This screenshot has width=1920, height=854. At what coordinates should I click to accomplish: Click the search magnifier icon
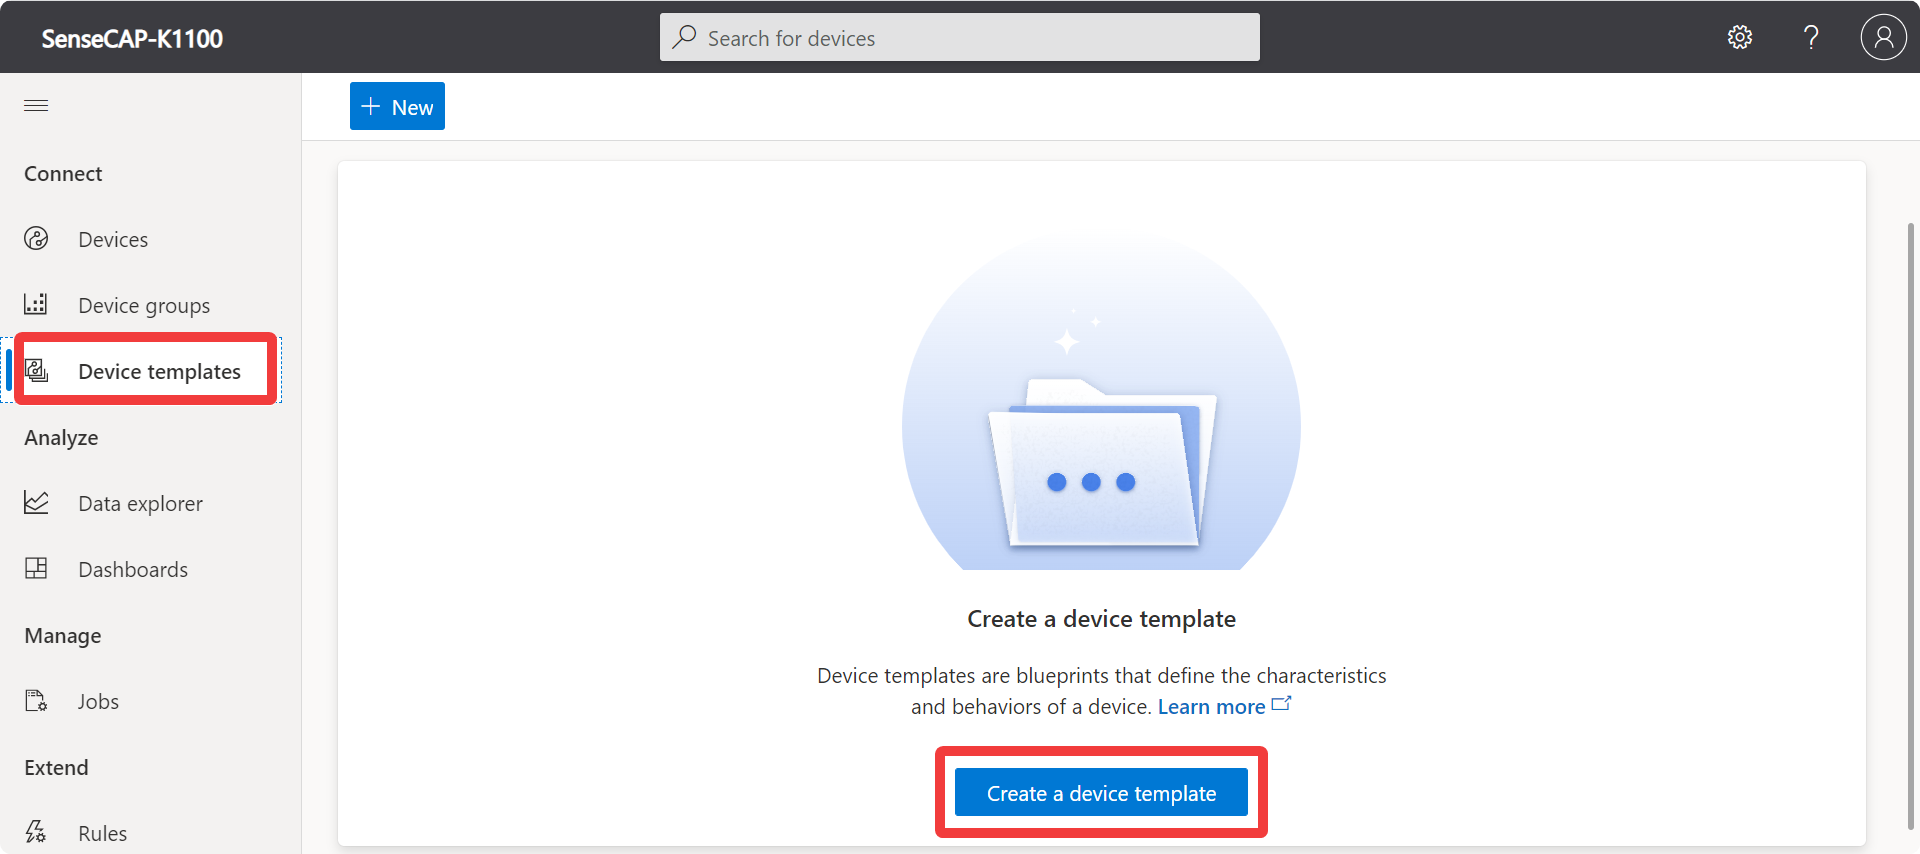click(684, 37)
